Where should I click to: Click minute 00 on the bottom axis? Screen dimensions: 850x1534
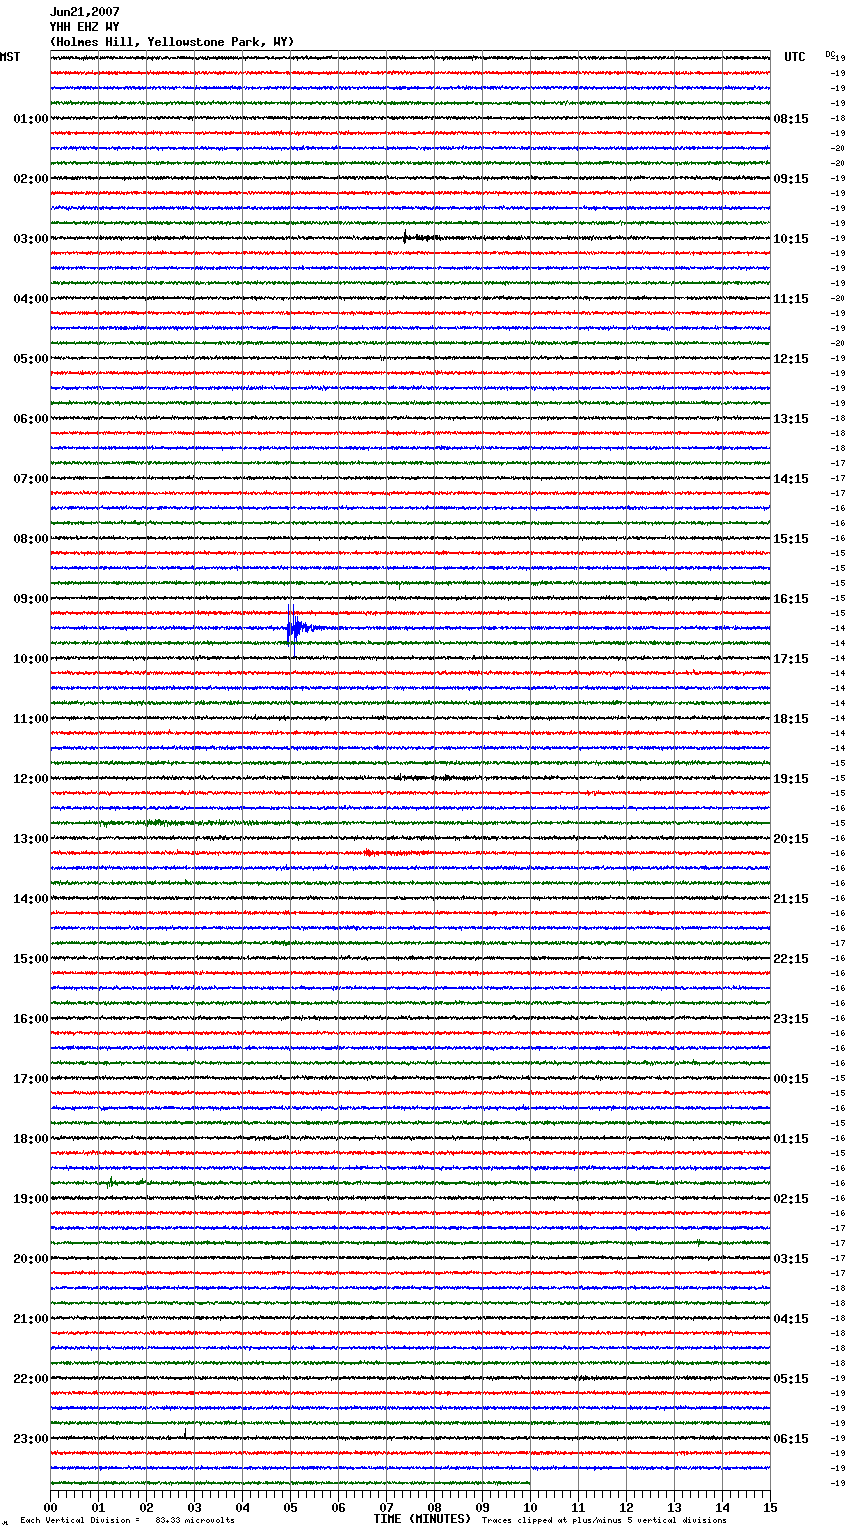click(x=50, y=1507)
